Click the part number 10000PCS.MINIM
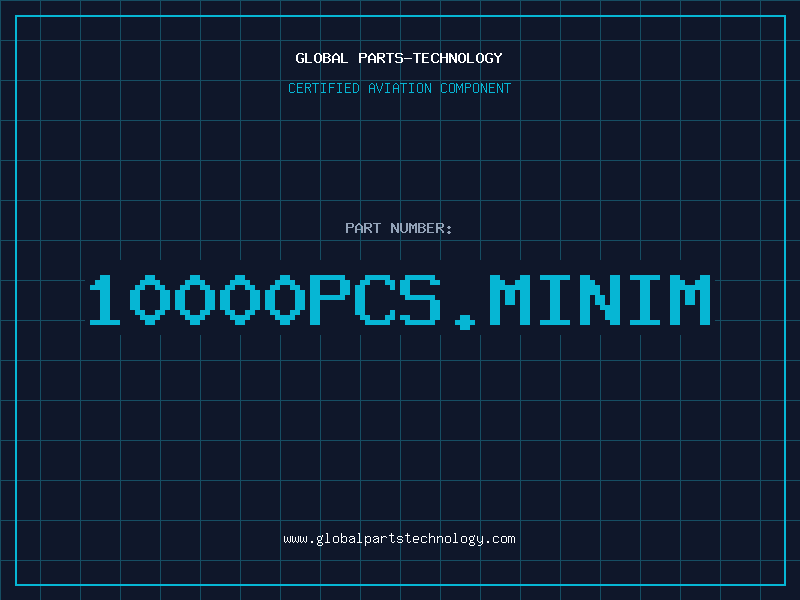 click(x=400, y=301)
